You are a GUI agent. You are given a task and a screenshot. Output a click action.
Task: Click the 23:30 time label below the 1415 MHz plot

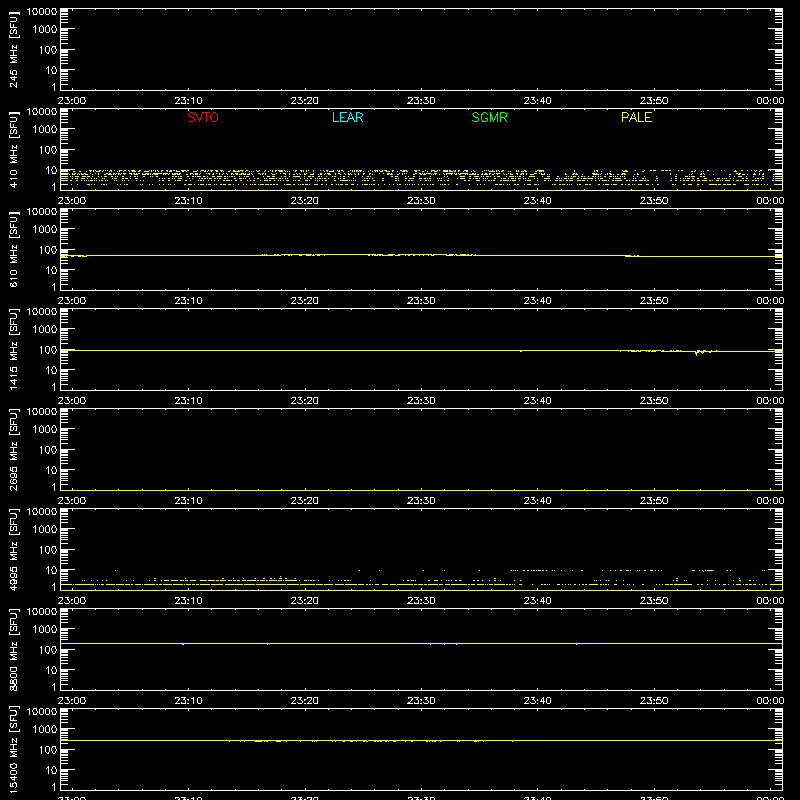[x=421, y=401]
